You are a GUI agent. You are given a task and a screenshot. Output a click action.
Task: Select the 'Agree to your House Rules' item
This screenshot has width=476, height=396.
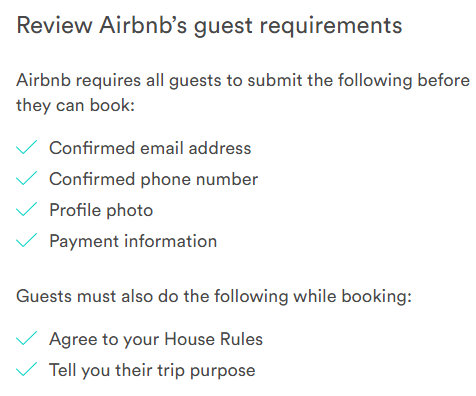(156, 339)
